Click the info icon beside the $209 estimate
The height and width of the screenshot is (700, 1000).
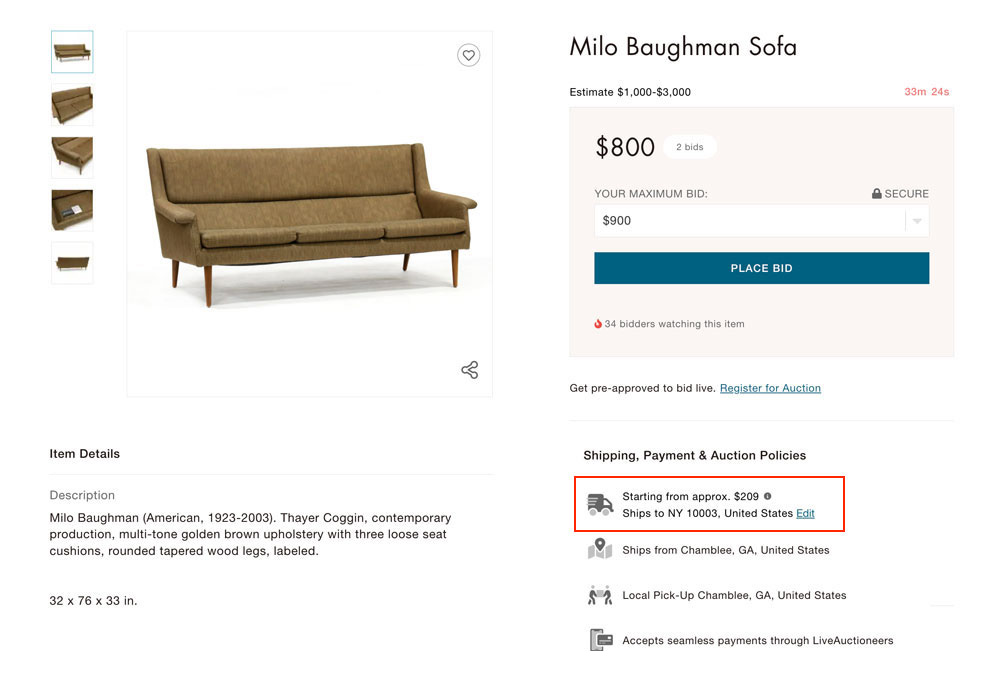(768, 496)
